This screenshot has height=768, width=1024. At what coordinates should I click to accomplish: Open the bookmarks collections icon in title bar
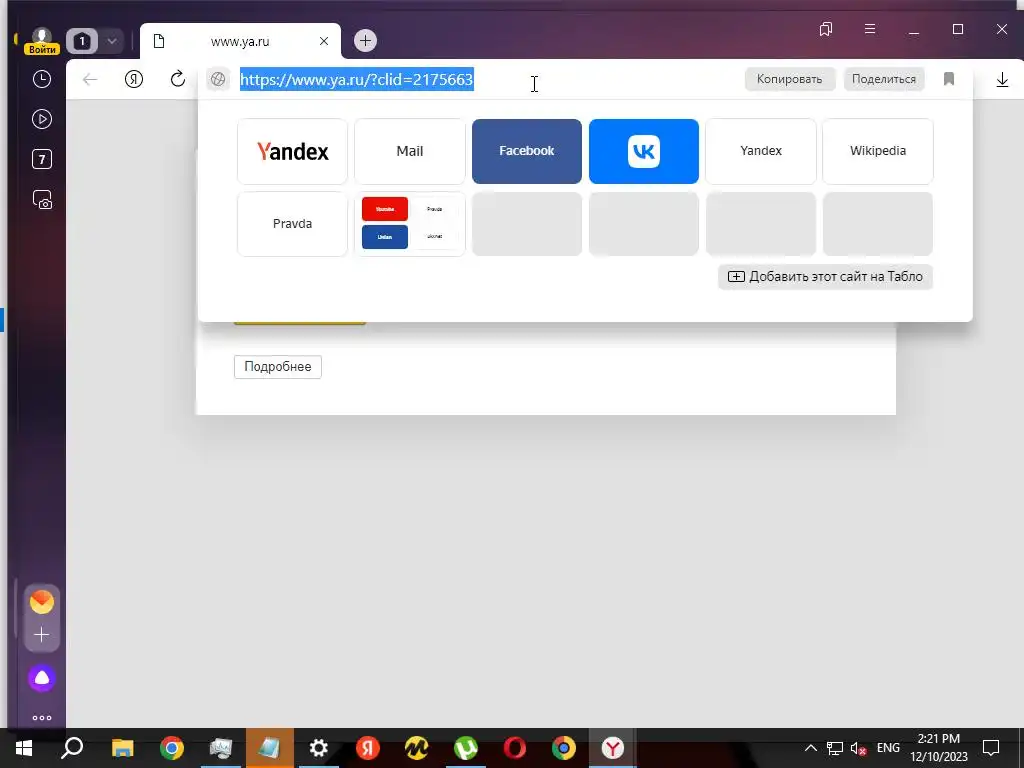tap(826, 29)
